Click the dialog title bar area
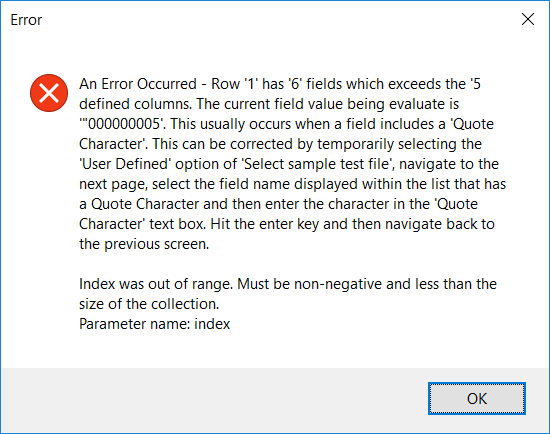This screenshot has width=550, height=434. (x=275, y=20)
